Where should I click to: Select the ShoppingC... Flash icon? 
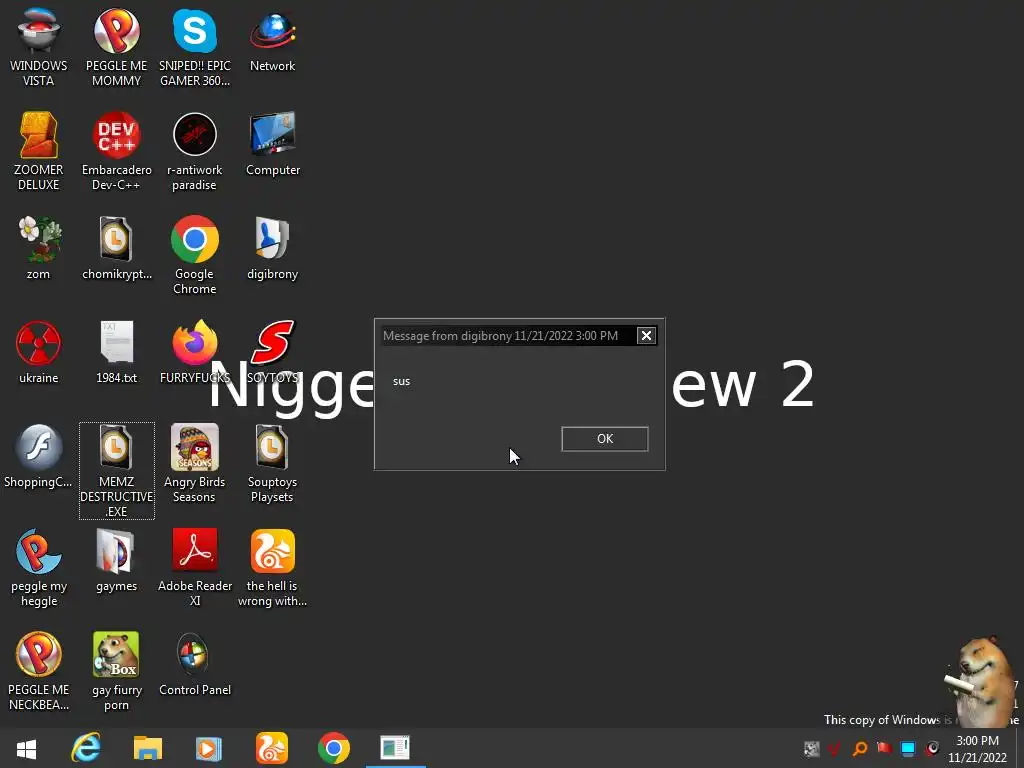tap(39, 456)
